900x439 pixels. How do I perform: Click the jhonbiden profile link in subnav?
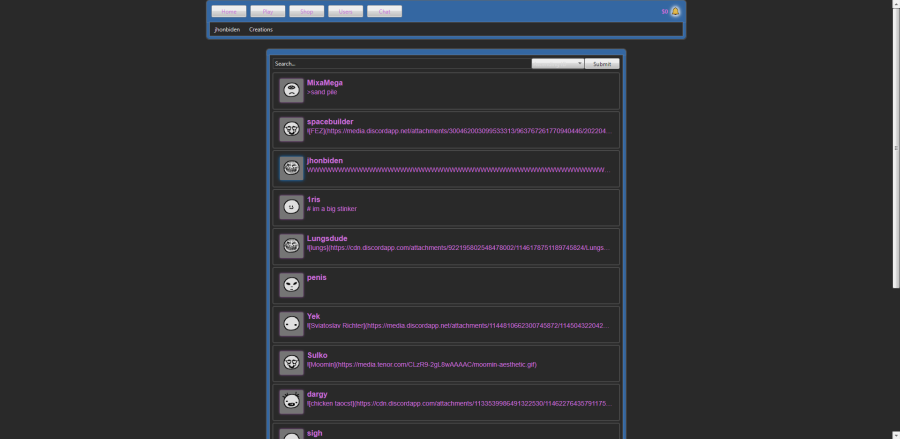tap(227, 30)
